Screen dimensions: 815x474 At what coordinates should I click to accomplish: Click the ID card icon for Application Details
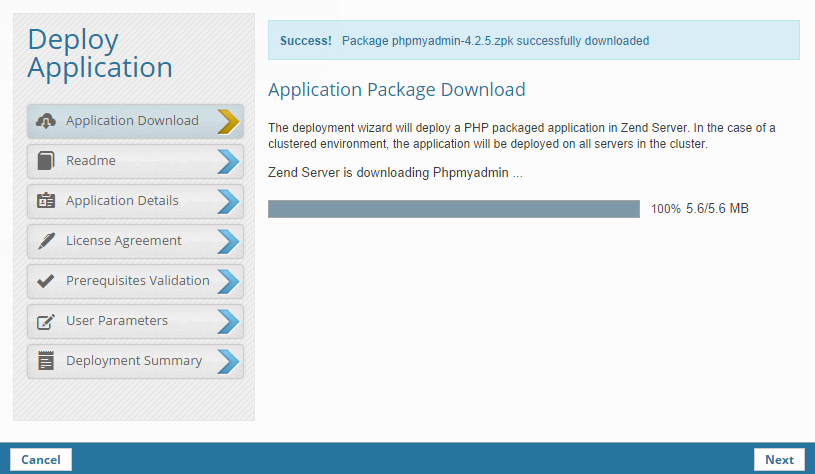45,201
